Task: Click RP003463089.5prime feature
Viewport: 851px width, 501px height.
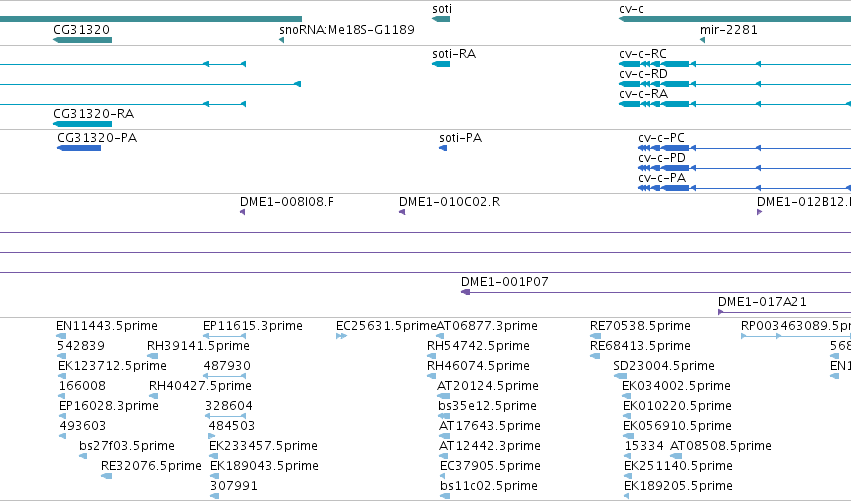Action: pos(796,336)
